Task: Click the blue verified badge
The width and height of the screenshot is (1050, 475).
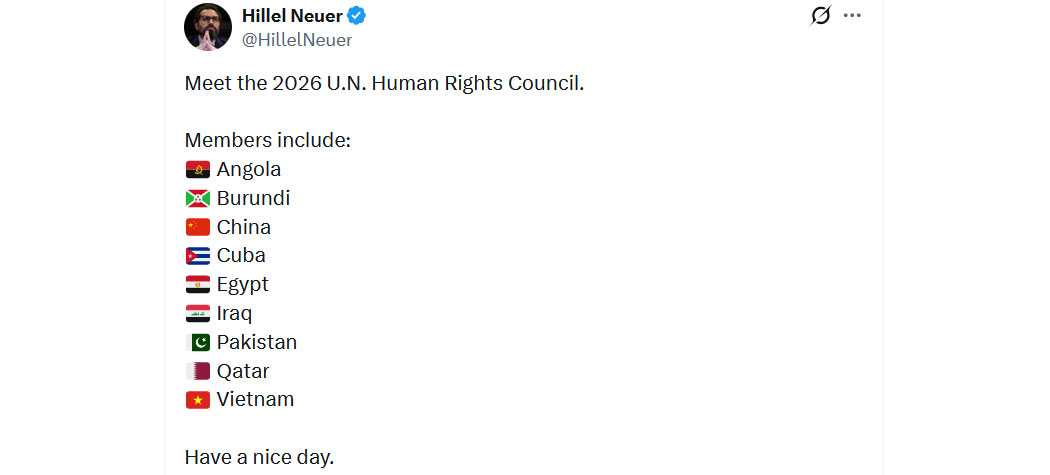Action: click(357, 15)
